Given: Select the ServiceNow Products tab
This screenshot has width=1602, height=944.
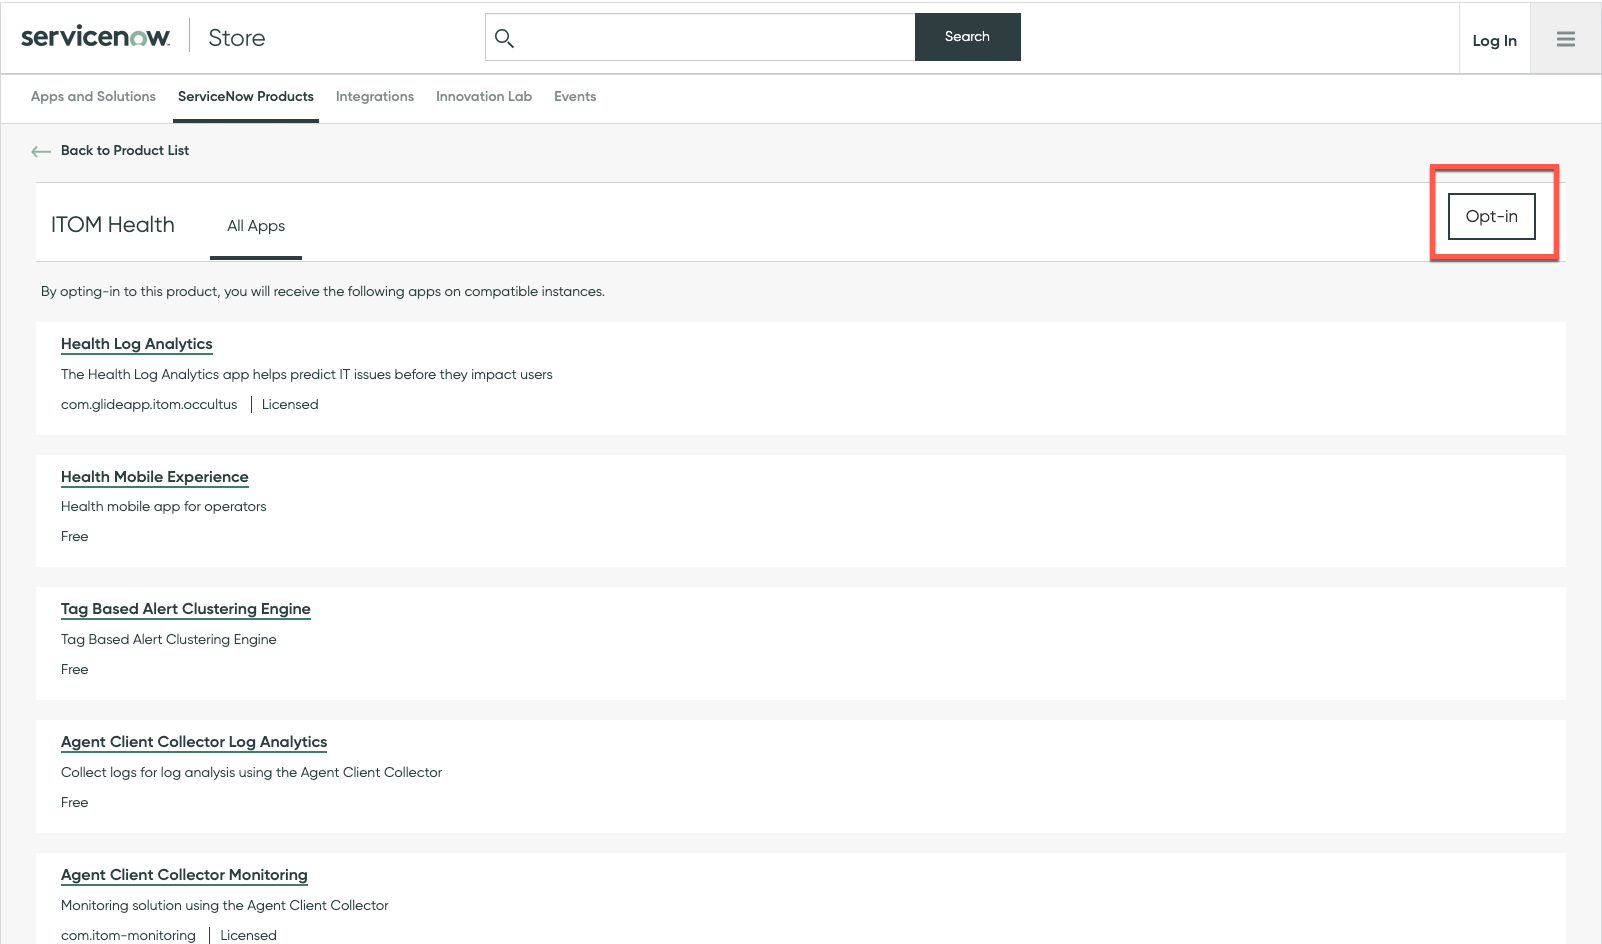Looking at the screenshot, I should click(246, 97).
